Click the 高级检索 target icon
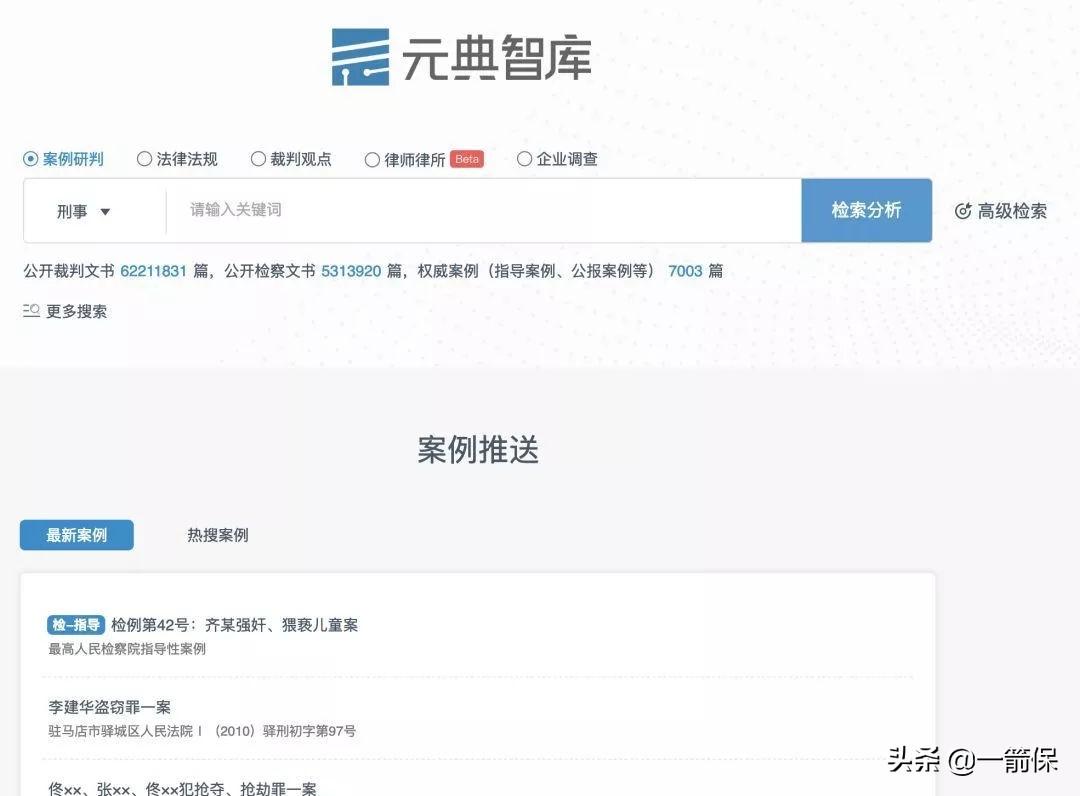The height and width of the screenshot is (796, 1080). coord(963,211)
